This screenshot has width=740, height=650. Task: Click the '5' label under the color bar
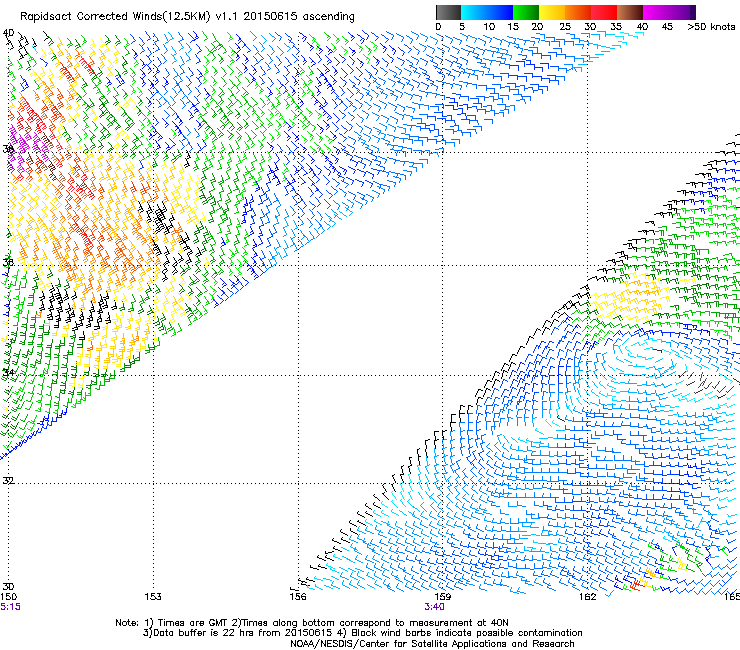[462, 27]
